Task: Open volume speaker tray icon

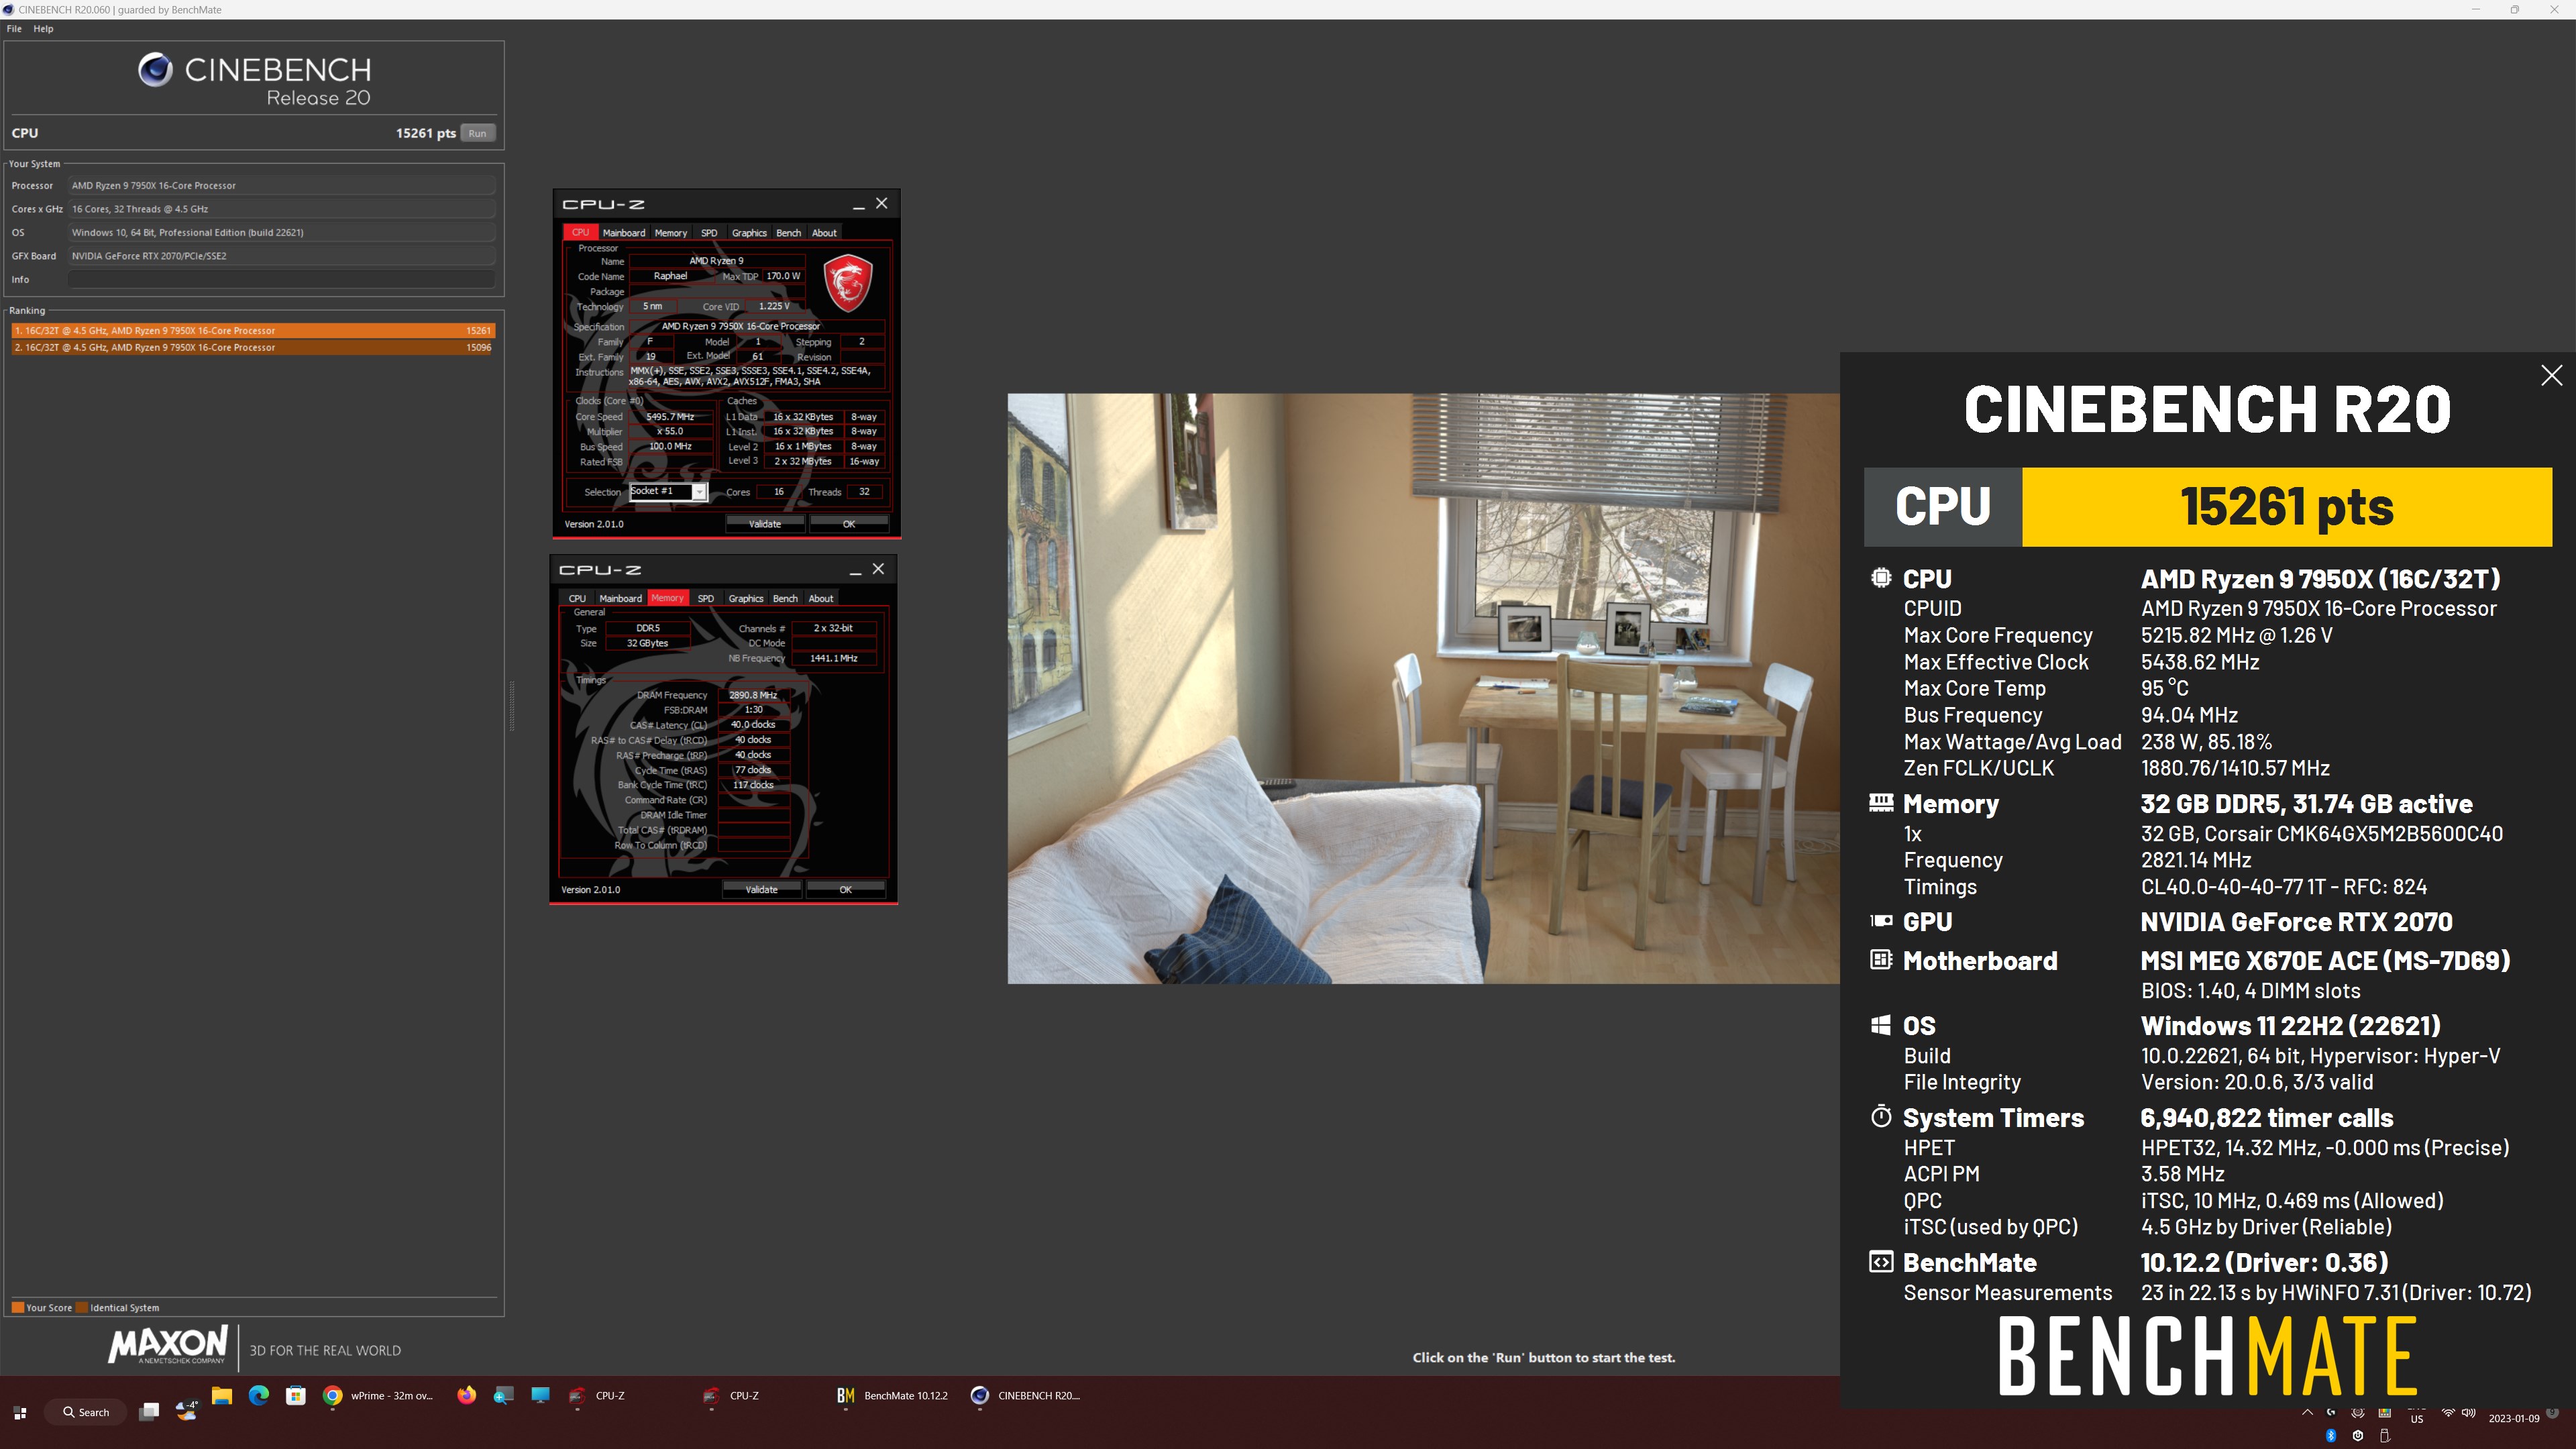Action: click(x=2469, y=1413)
